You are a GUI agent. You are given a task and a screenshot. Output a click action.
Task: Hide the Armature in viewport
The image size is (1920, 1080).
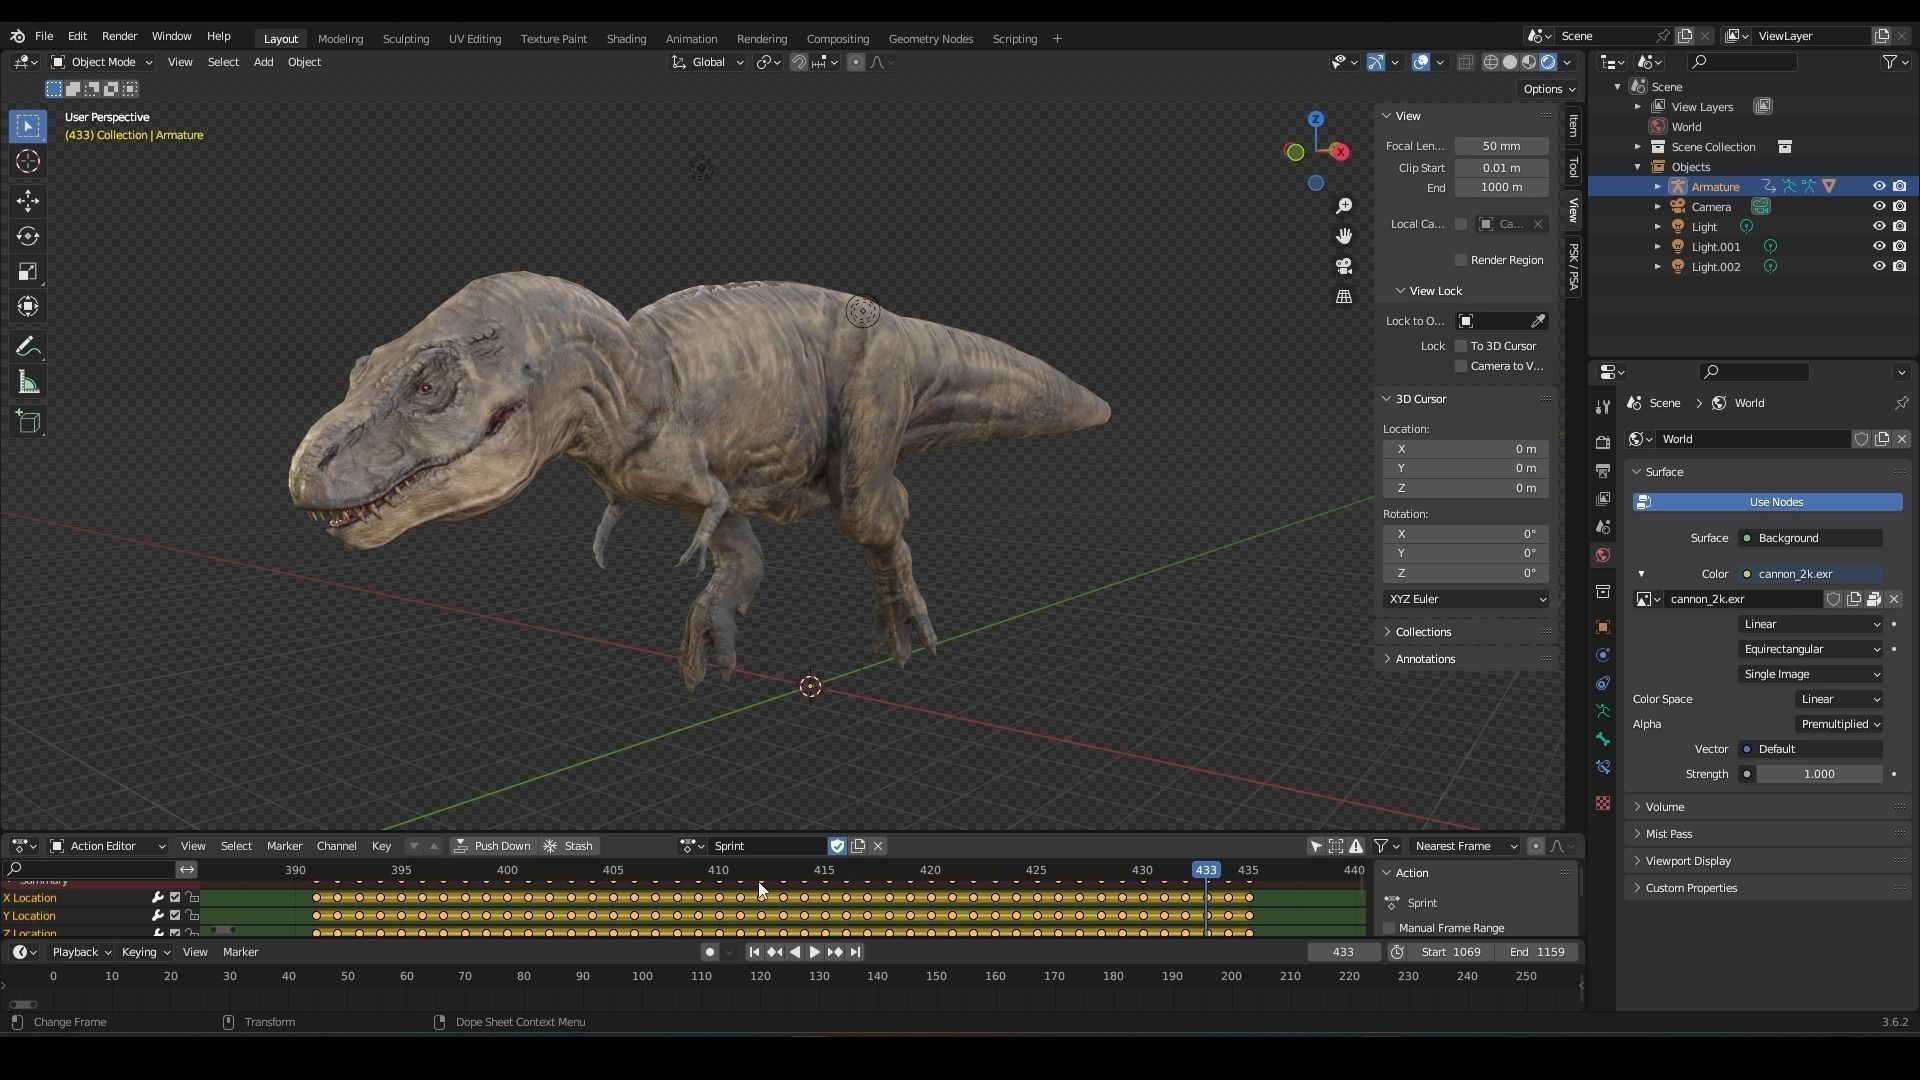click(1879, 186)
